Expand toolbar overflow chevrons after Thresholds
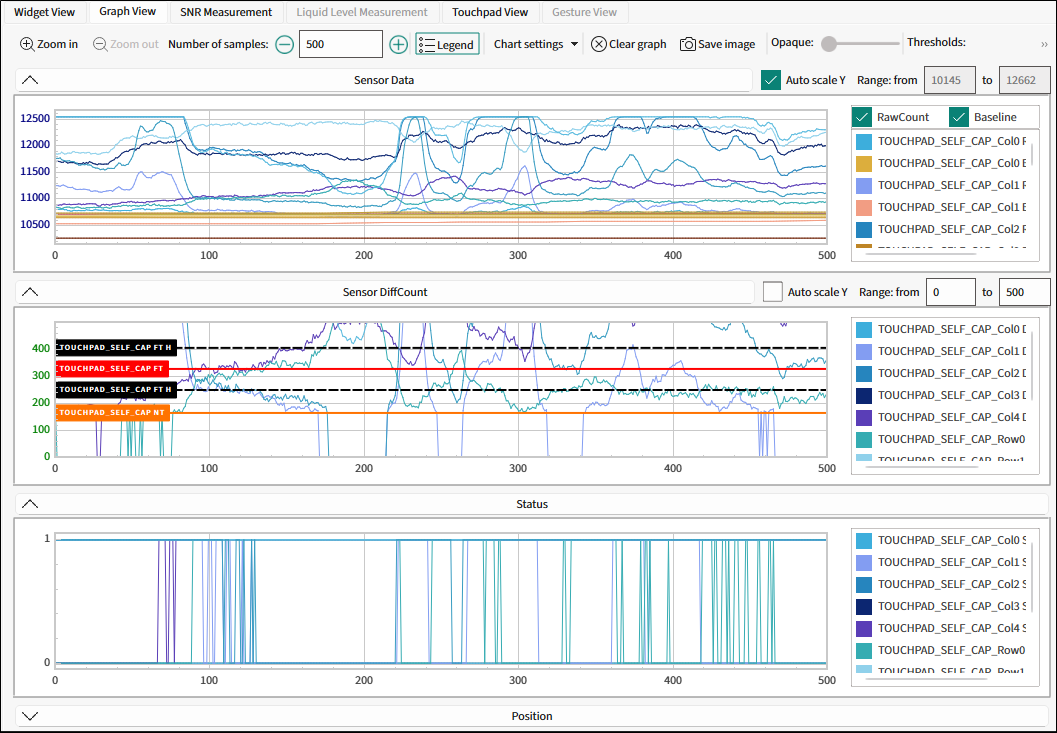Viewport: 1057px width, 733px height. [1044, 45]
